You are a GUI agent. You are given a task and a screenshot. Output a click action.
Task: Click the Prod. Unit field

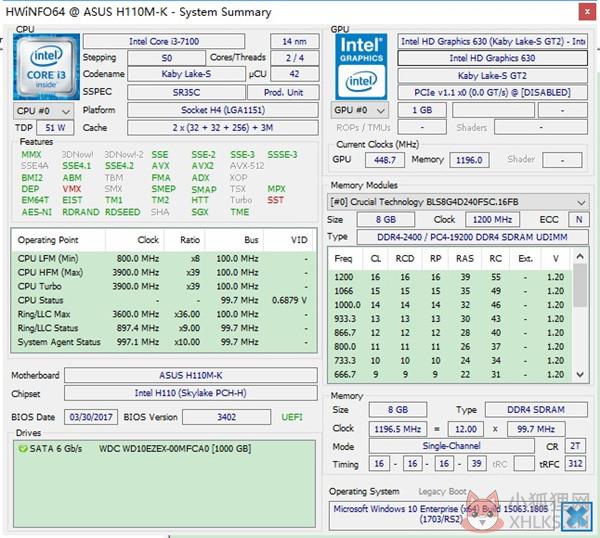coord(283,92)
